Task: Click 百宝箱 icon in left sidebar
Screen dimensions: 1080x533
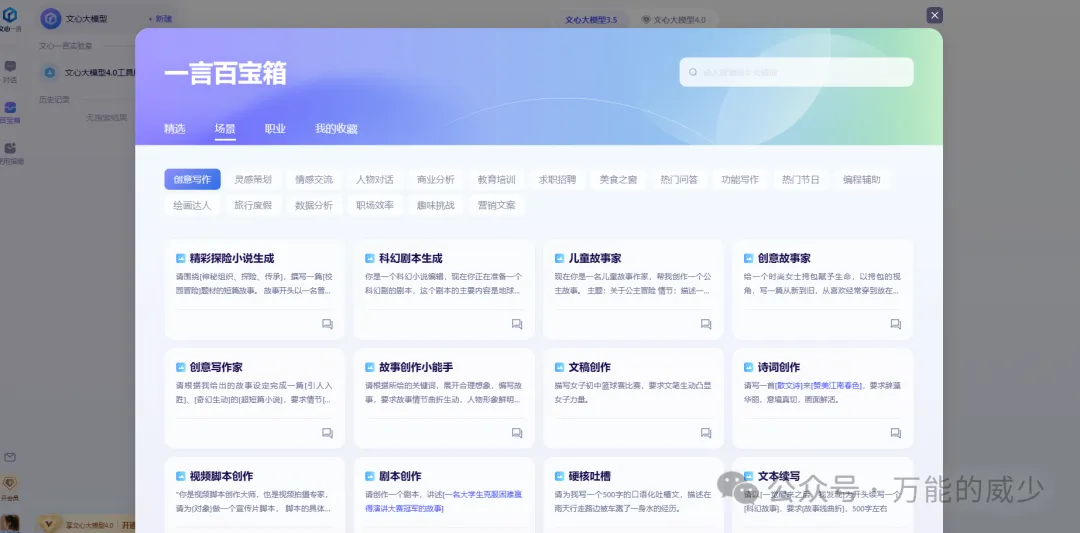Action: pos(10,107)
